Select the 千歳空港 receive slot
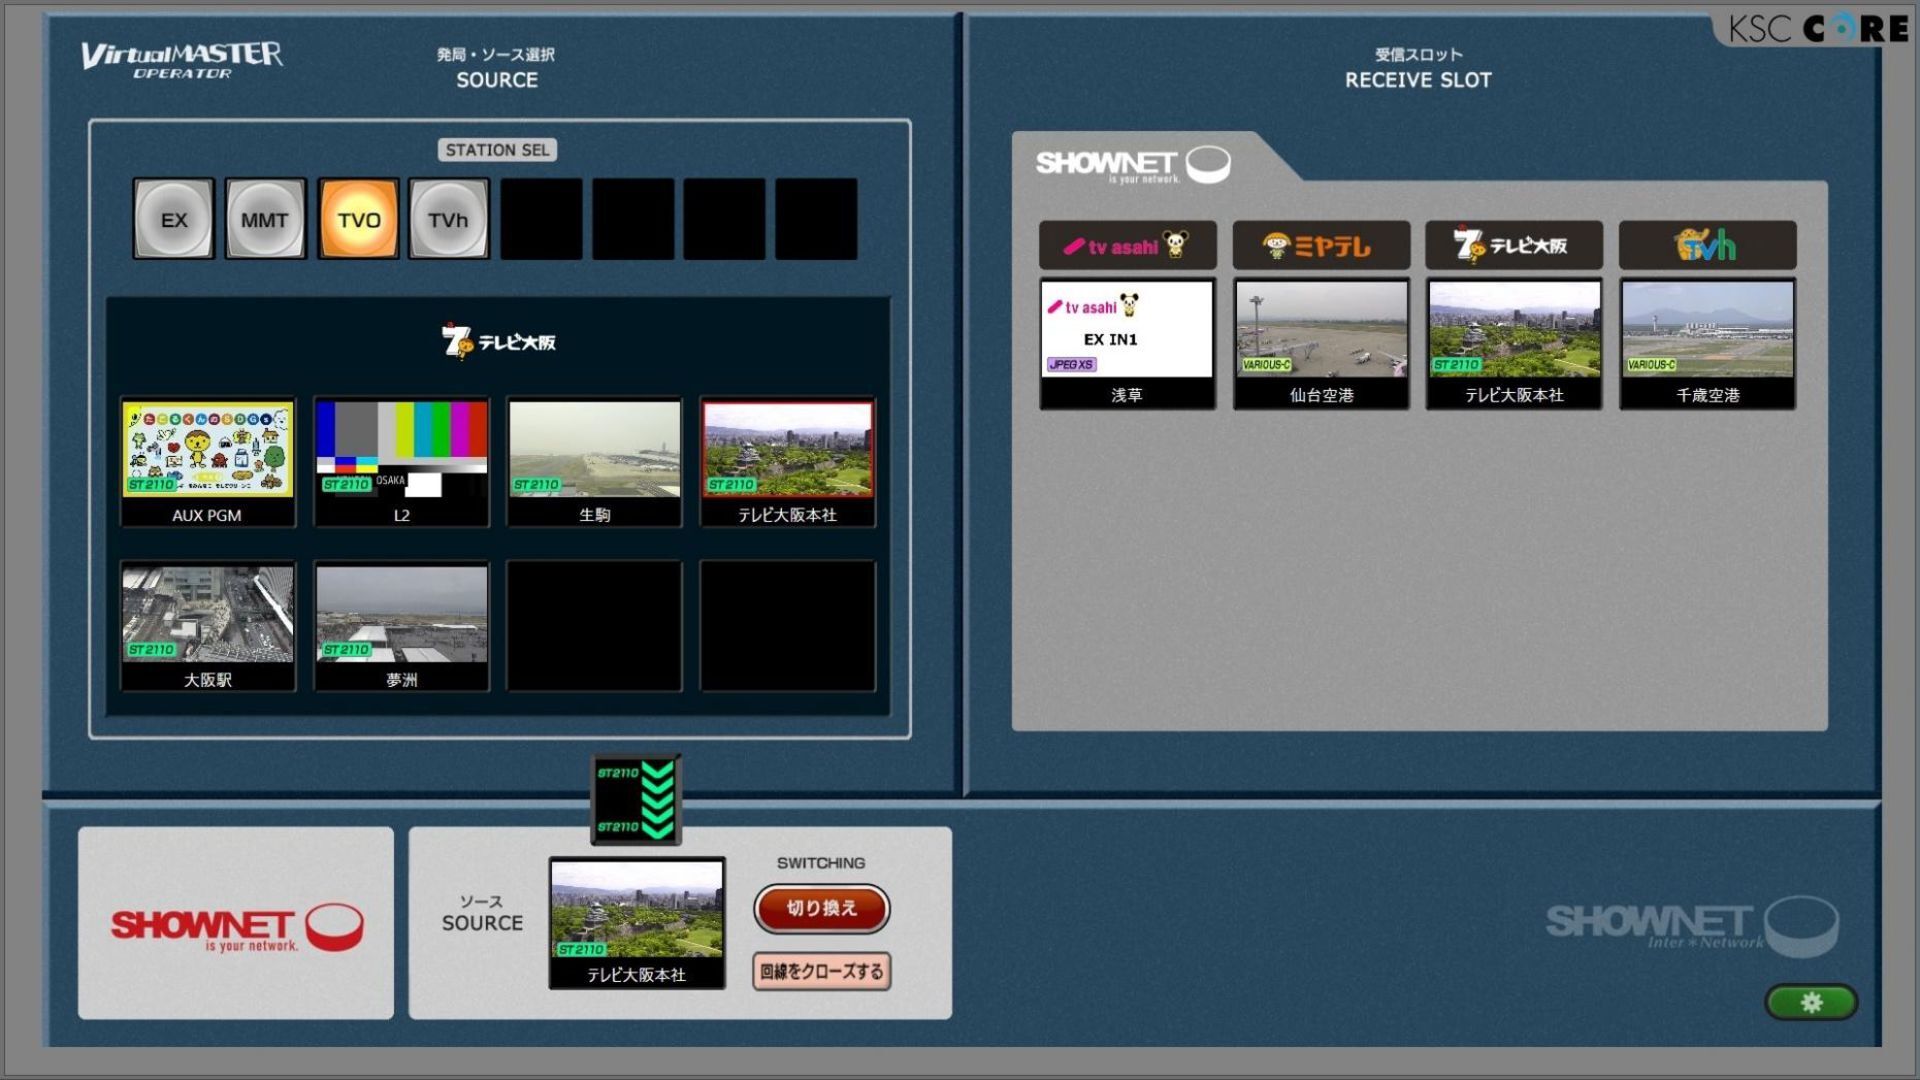Image resolution: width=1920 pixels, height=1080 pixels. 1708,344
